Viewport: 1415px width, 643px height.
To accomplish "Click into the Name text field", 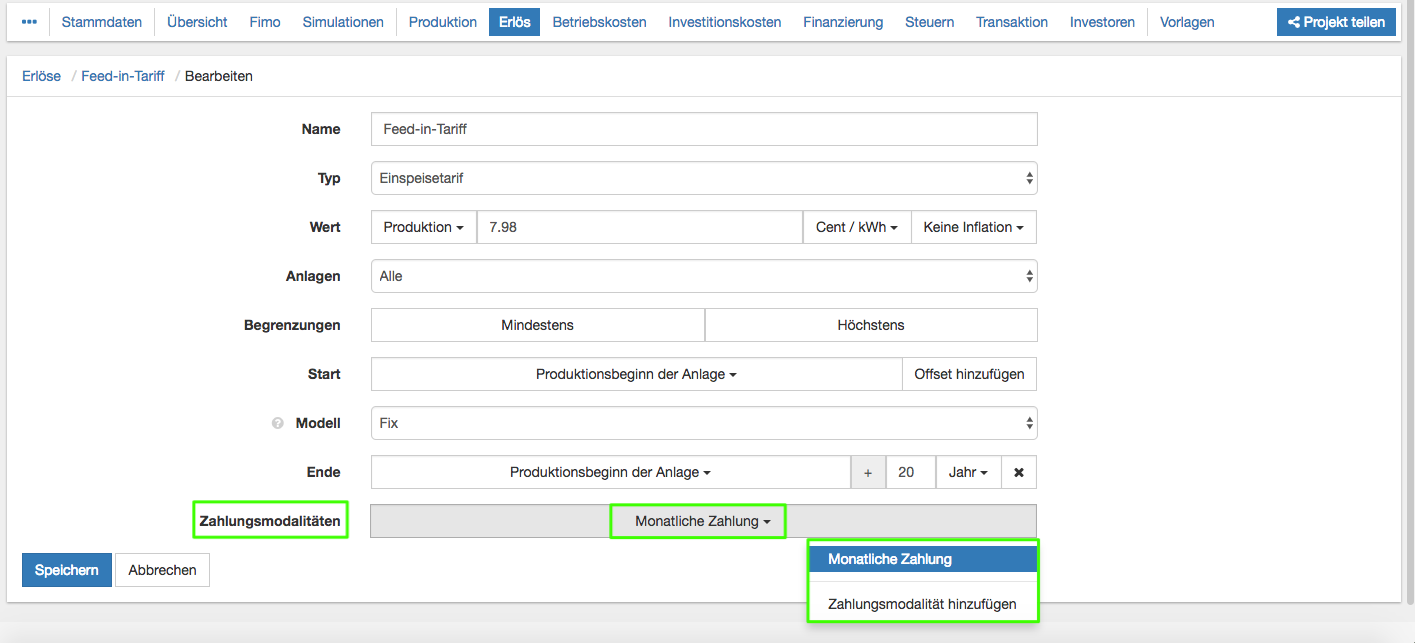I will [x=703, y=129].
